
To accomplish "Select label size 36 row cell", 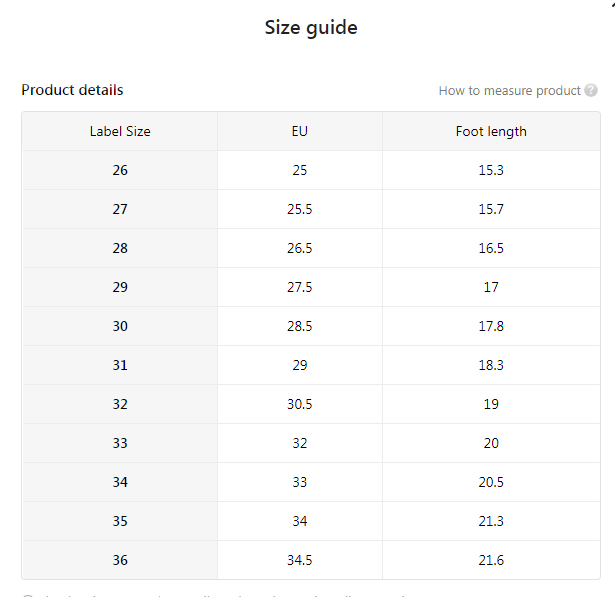I will pos(120,560).
